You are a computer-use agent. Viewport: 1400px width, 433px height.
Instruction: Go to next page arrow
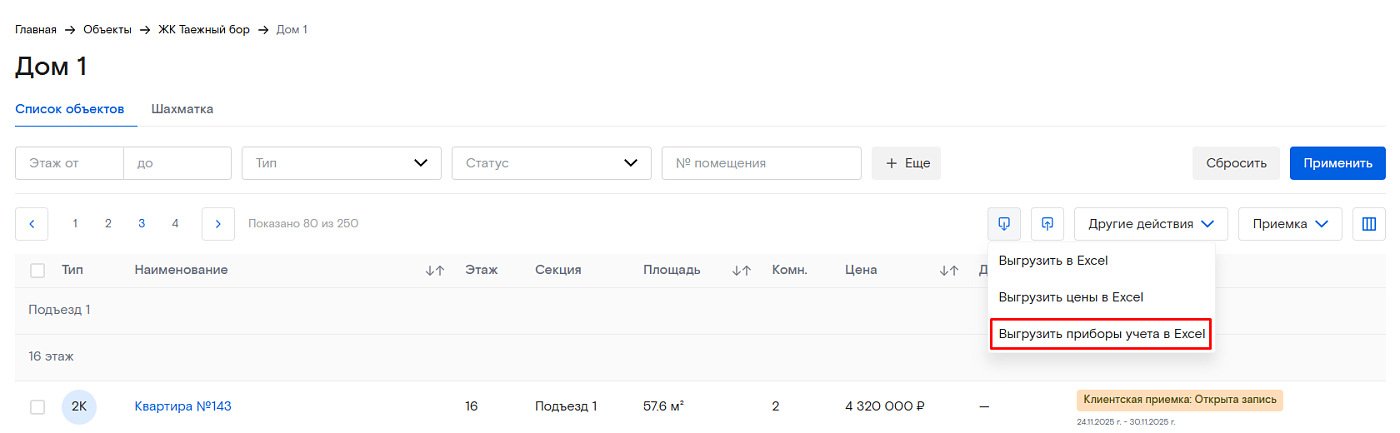click(x=218, y=224)
